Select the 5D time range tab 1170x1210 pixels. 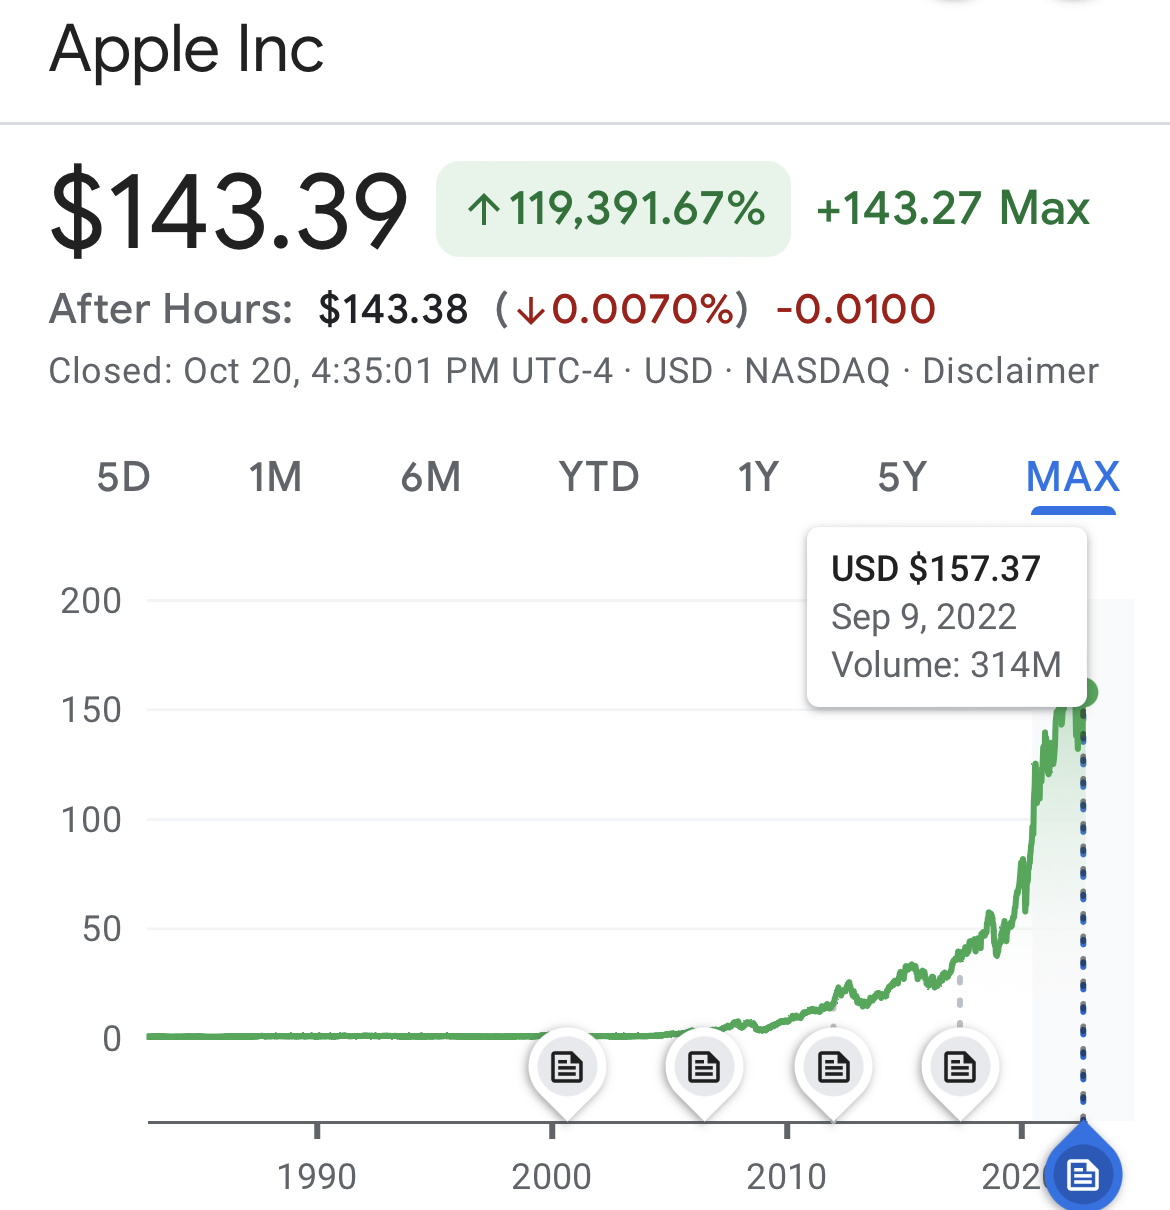(x=124, y=477)
